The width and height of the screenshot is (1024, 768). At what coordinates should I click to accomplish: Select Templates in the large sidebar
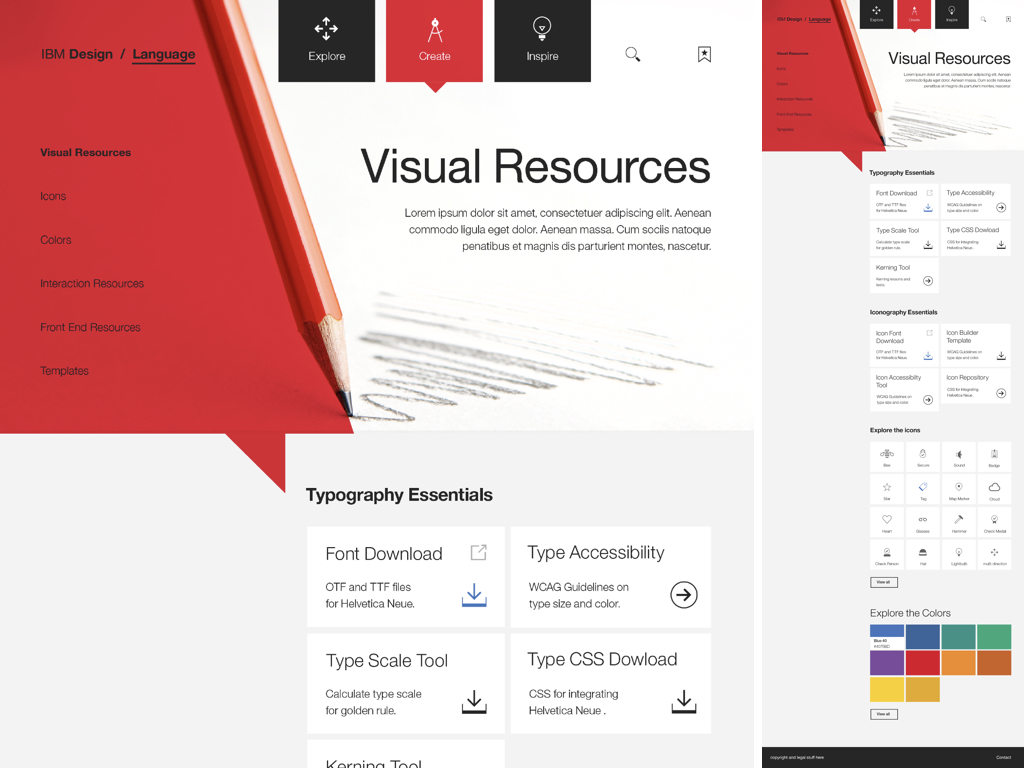click(64, 371)
